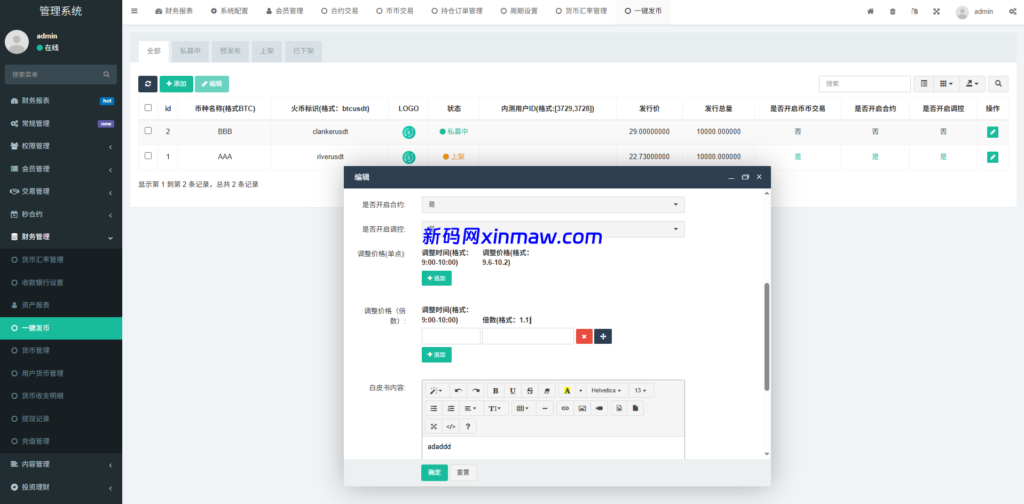The height and width of the screenshot is (504, 1024).
Task: Switch to the 预发布 filter tab
Action: pos(230,51)
